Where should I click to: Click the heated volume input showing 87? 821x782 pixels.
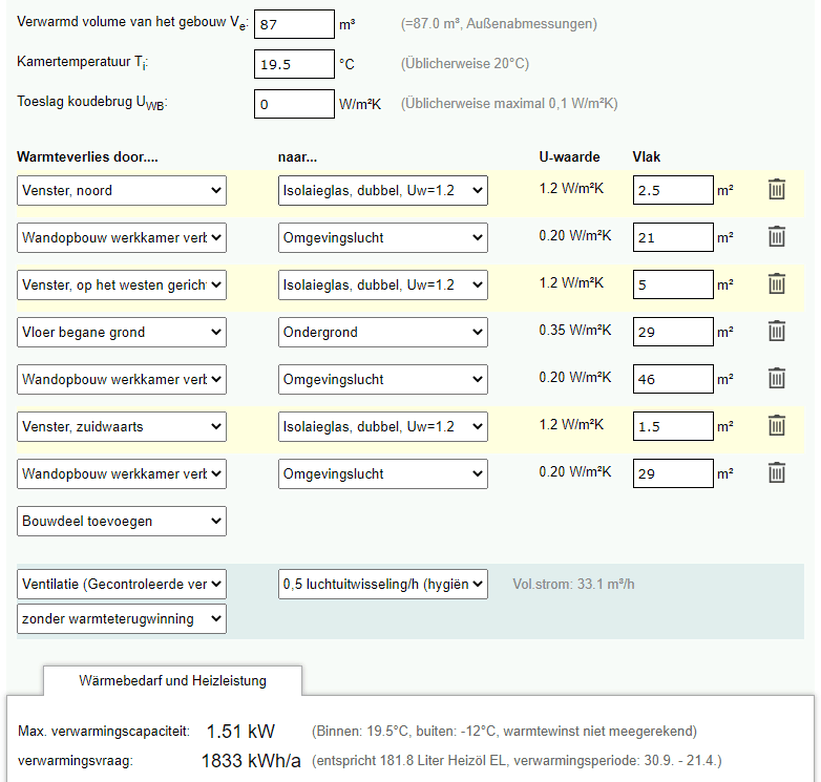pos(293,24)
